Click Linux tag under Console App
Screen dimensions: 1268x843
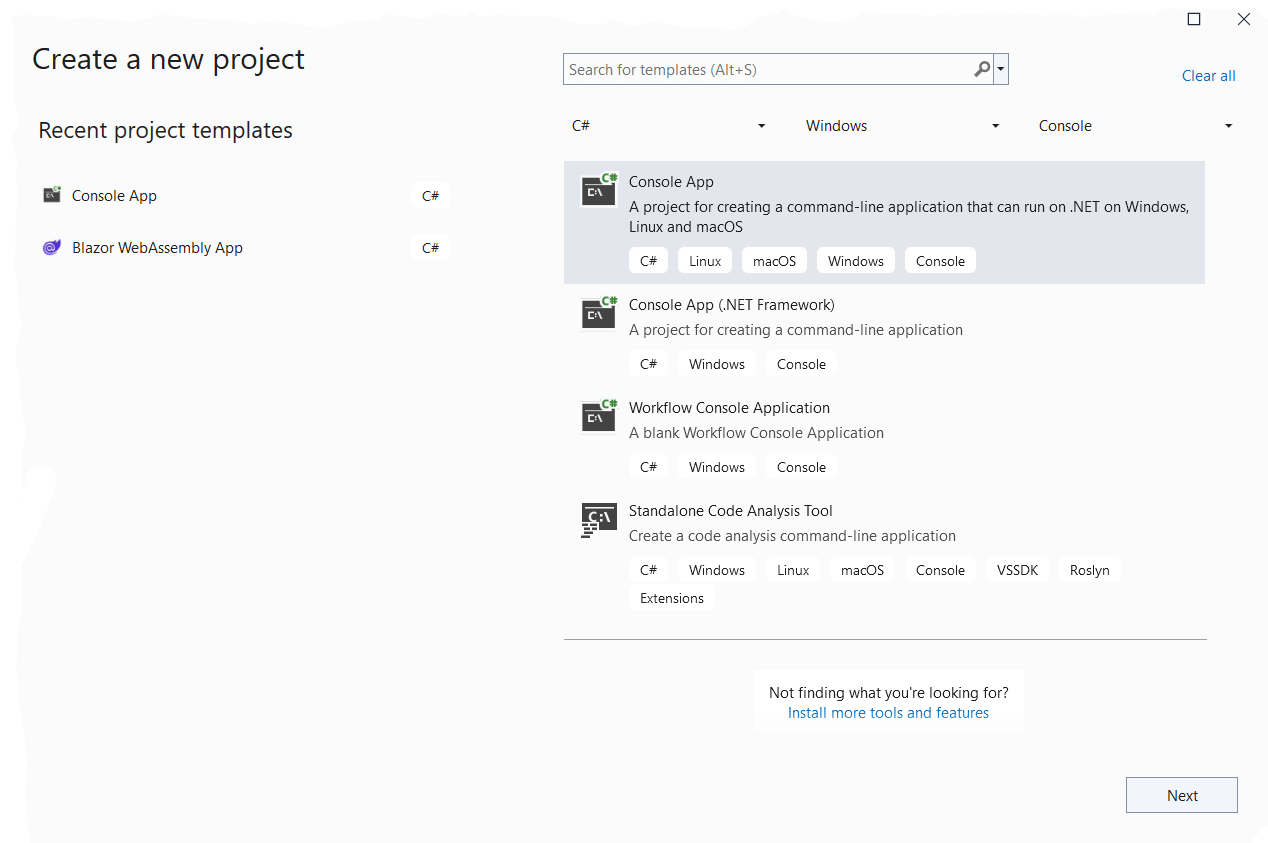point(705,261)
